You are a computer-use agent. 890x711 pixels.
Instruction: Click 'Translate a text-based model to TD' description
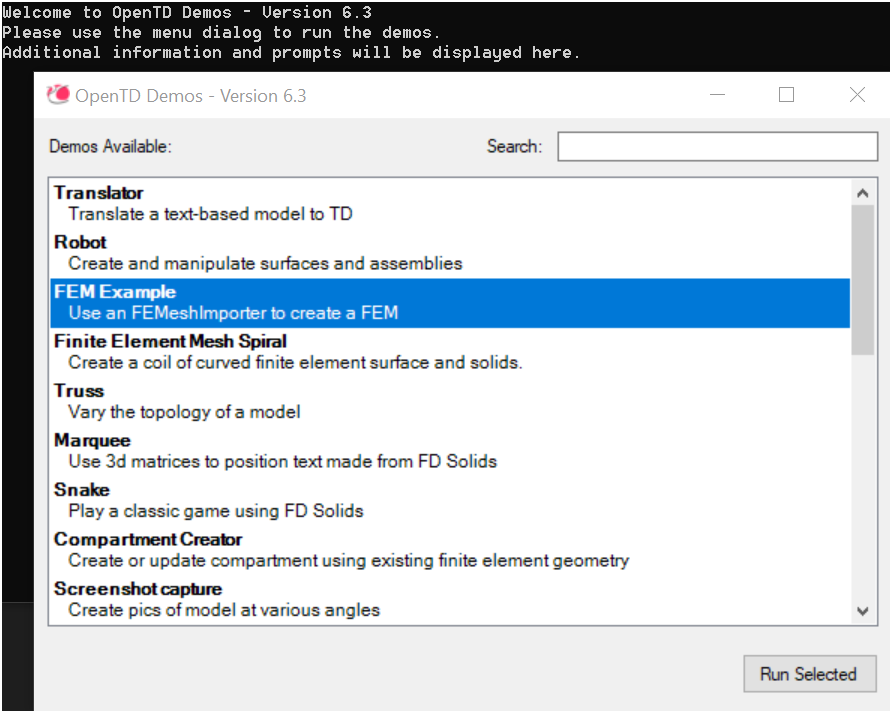[x=211, y=214]
